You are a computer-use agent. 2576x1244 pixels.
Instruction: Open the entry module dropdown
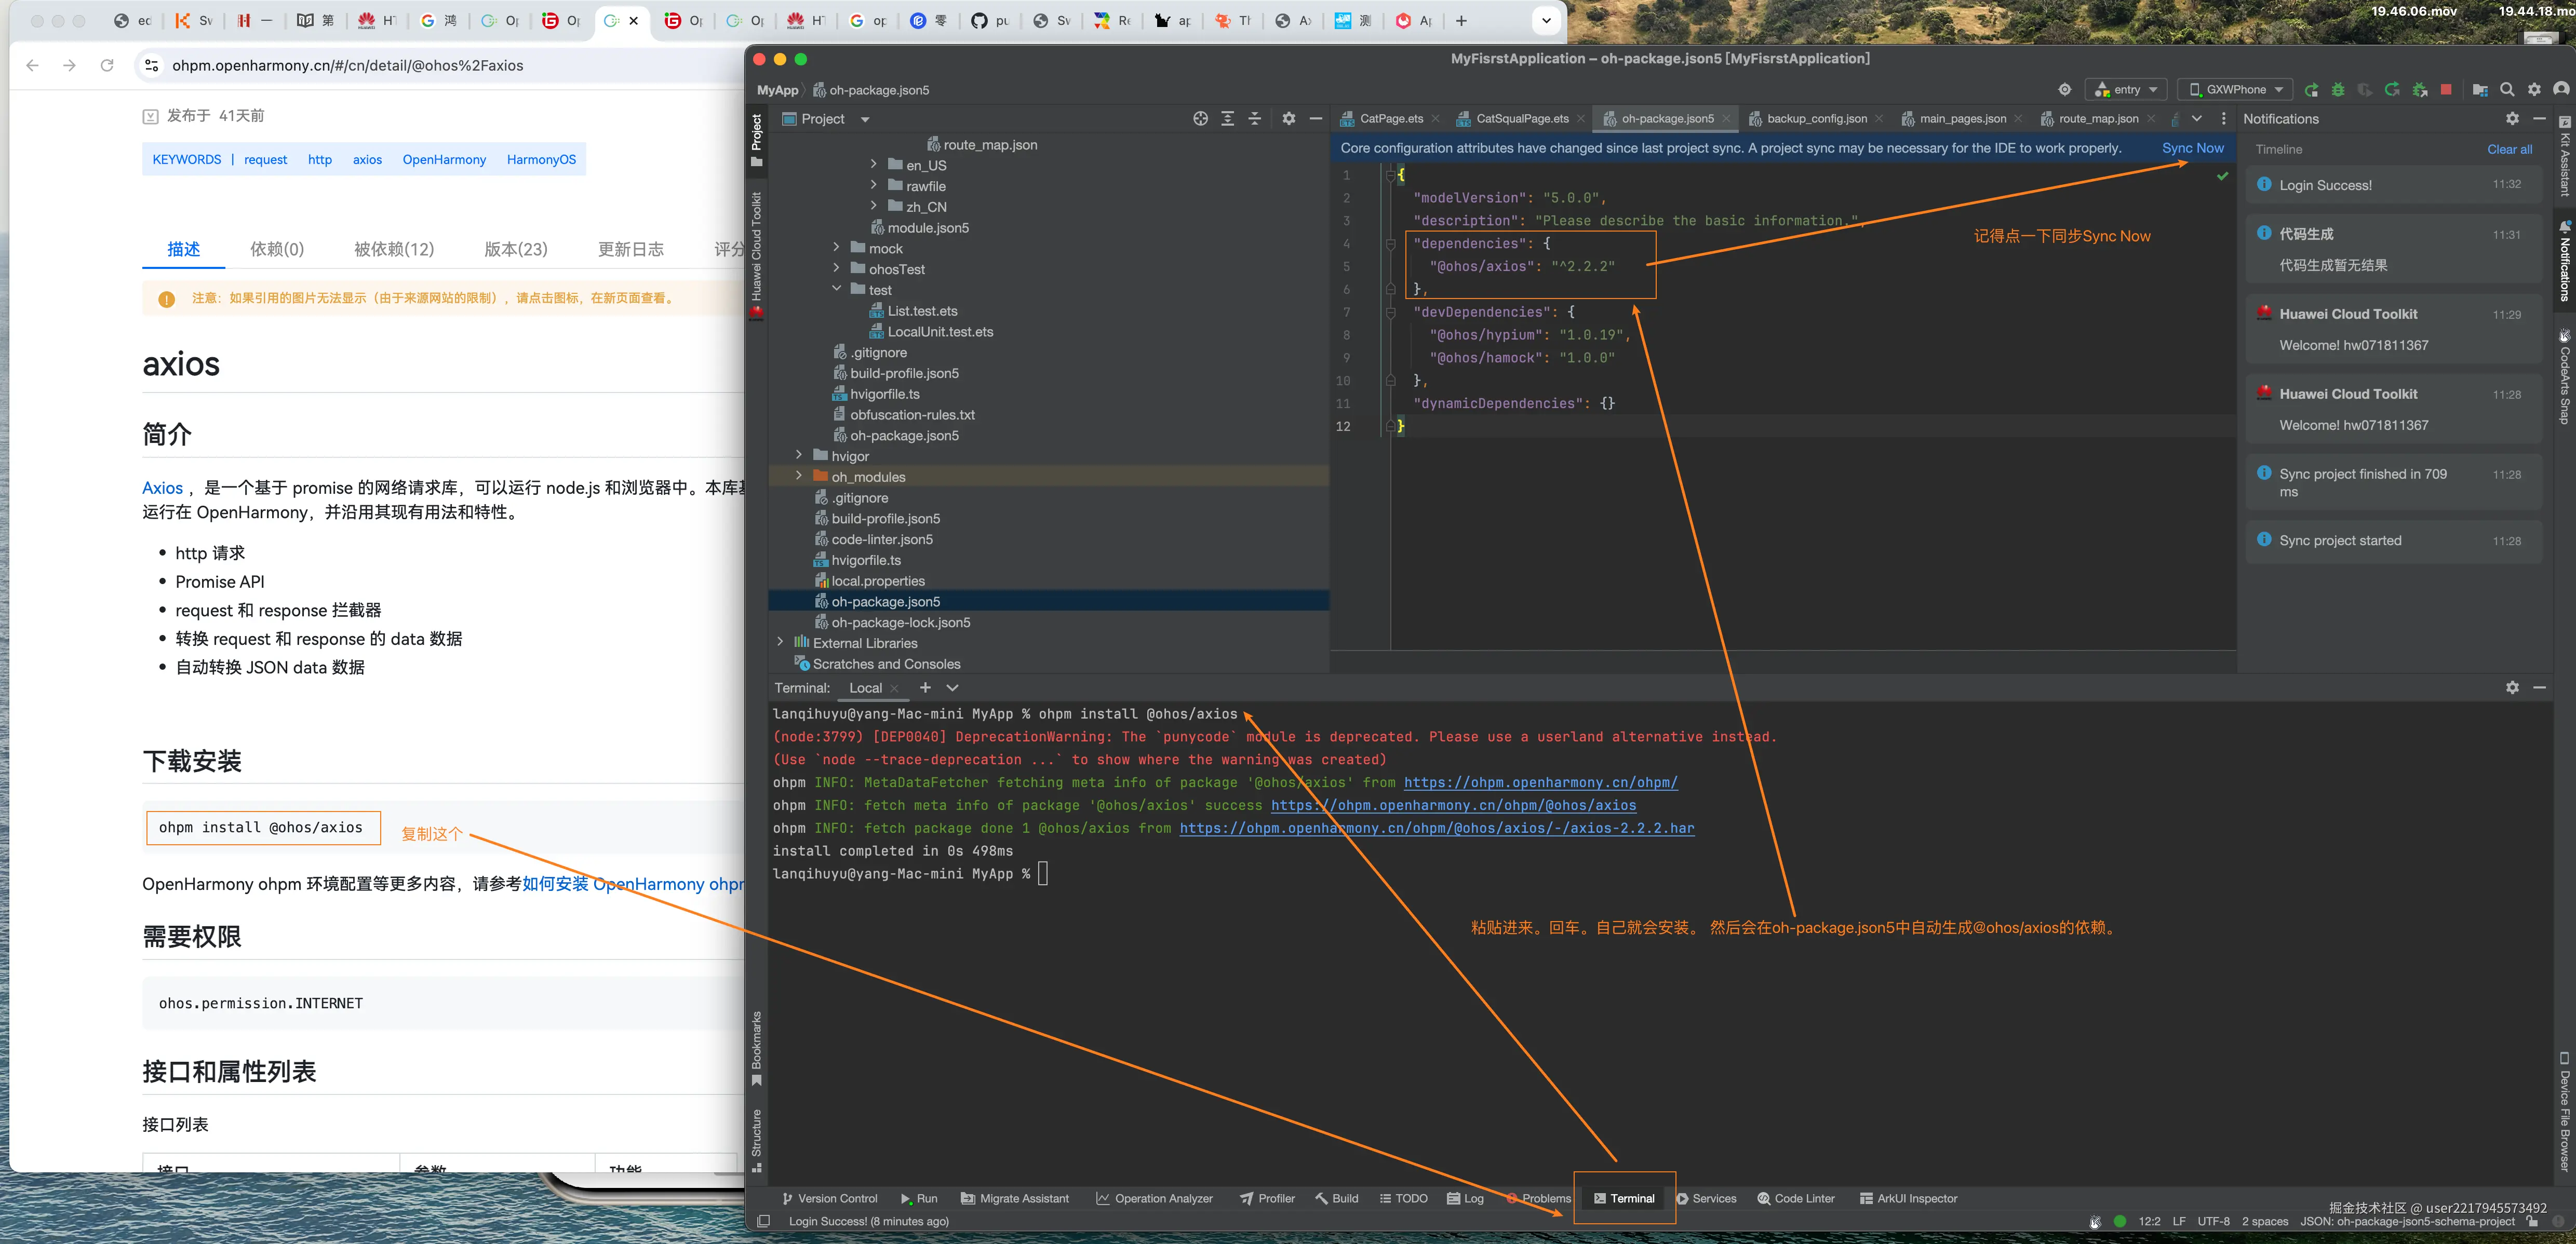2126,90
